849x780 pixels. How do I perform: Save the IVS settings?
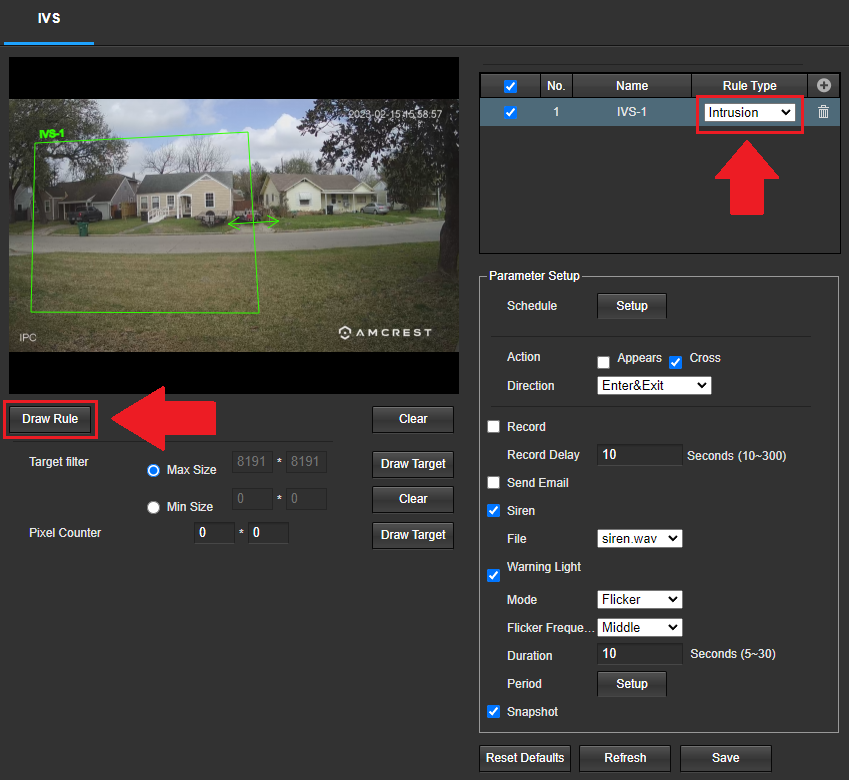[726, 758]
